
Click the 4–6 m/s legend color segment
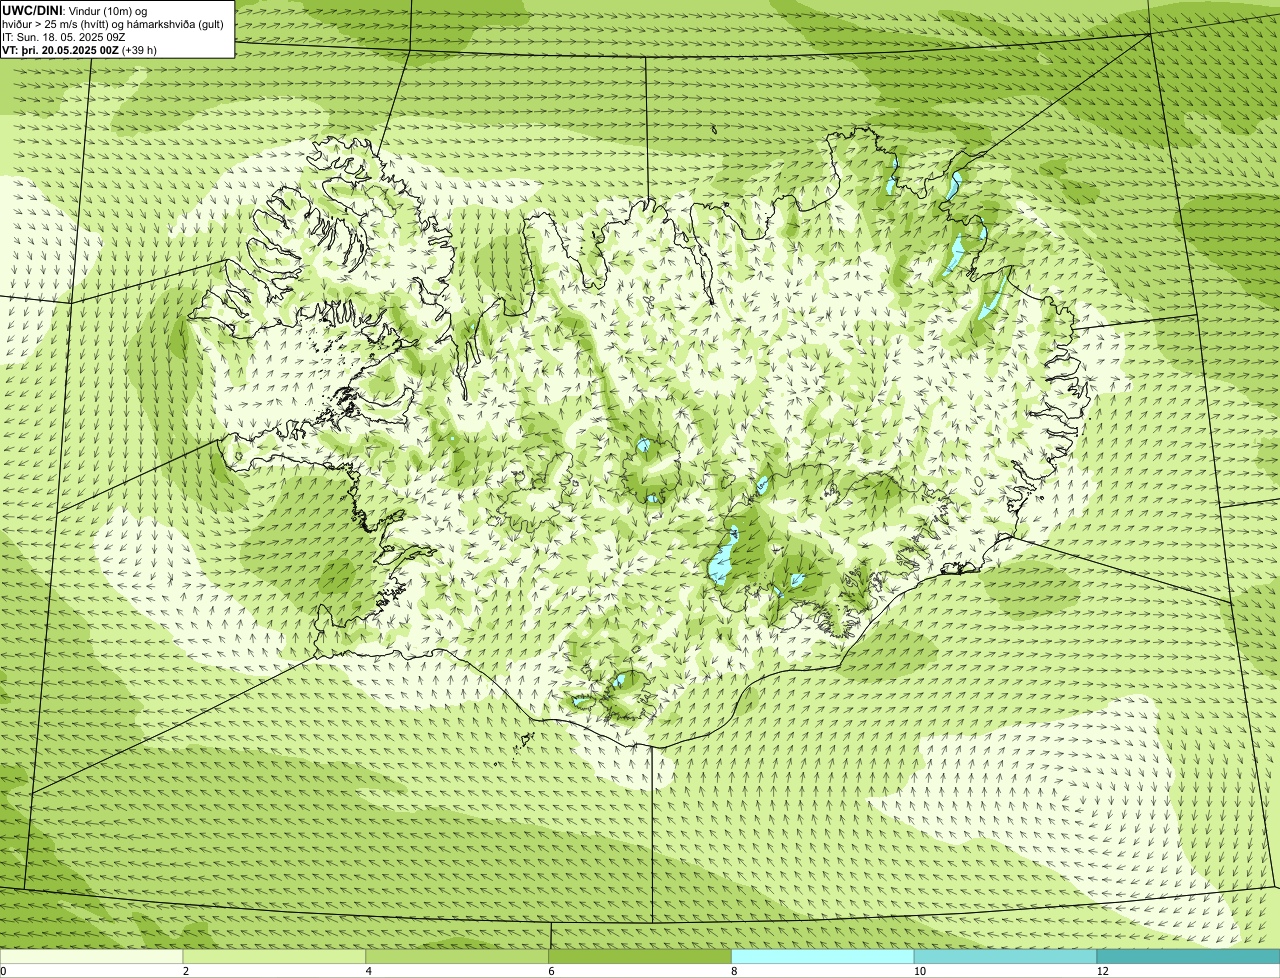click(x=458, y=957)
